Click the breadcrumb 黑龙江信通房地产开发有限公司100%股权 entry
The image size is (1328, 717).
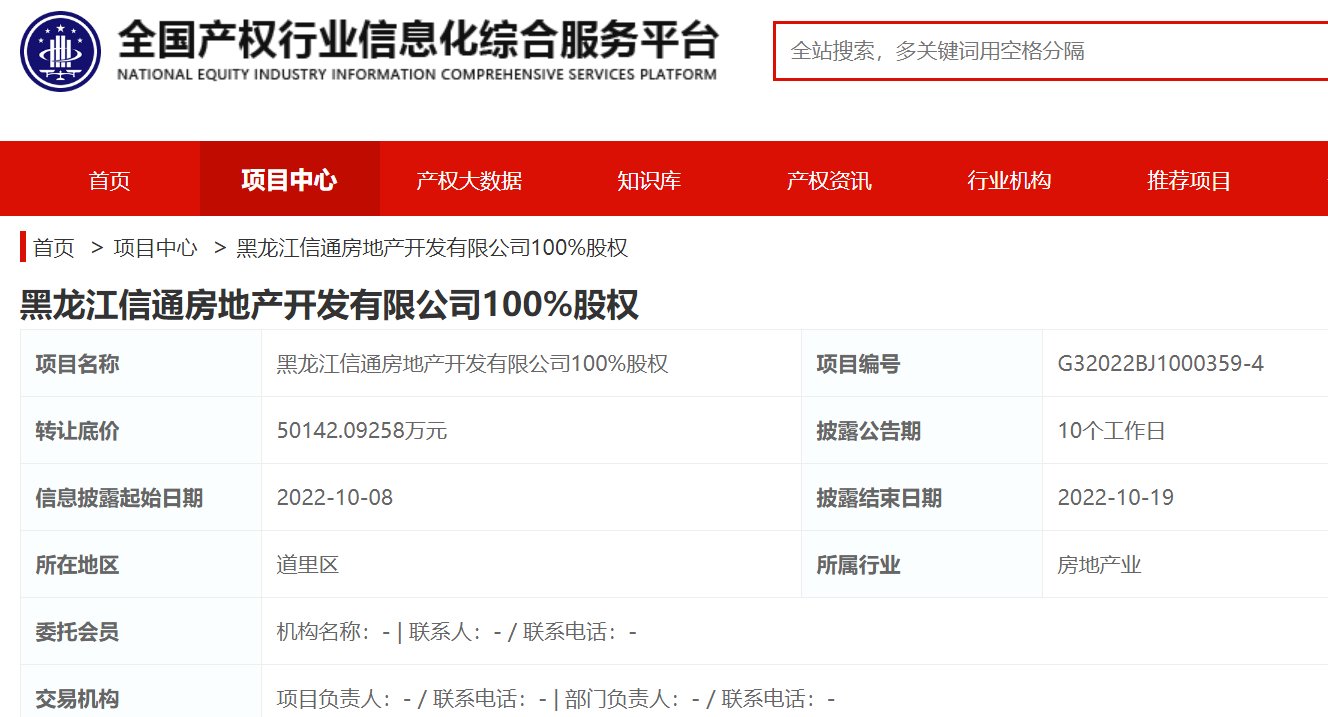[x=432, y=248]
